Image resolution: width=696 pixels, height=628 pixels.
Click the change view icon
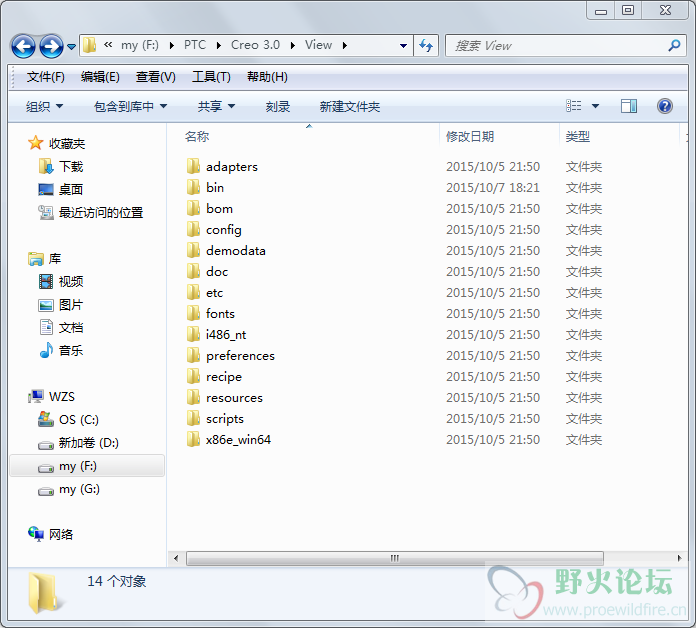coord(573,106)
